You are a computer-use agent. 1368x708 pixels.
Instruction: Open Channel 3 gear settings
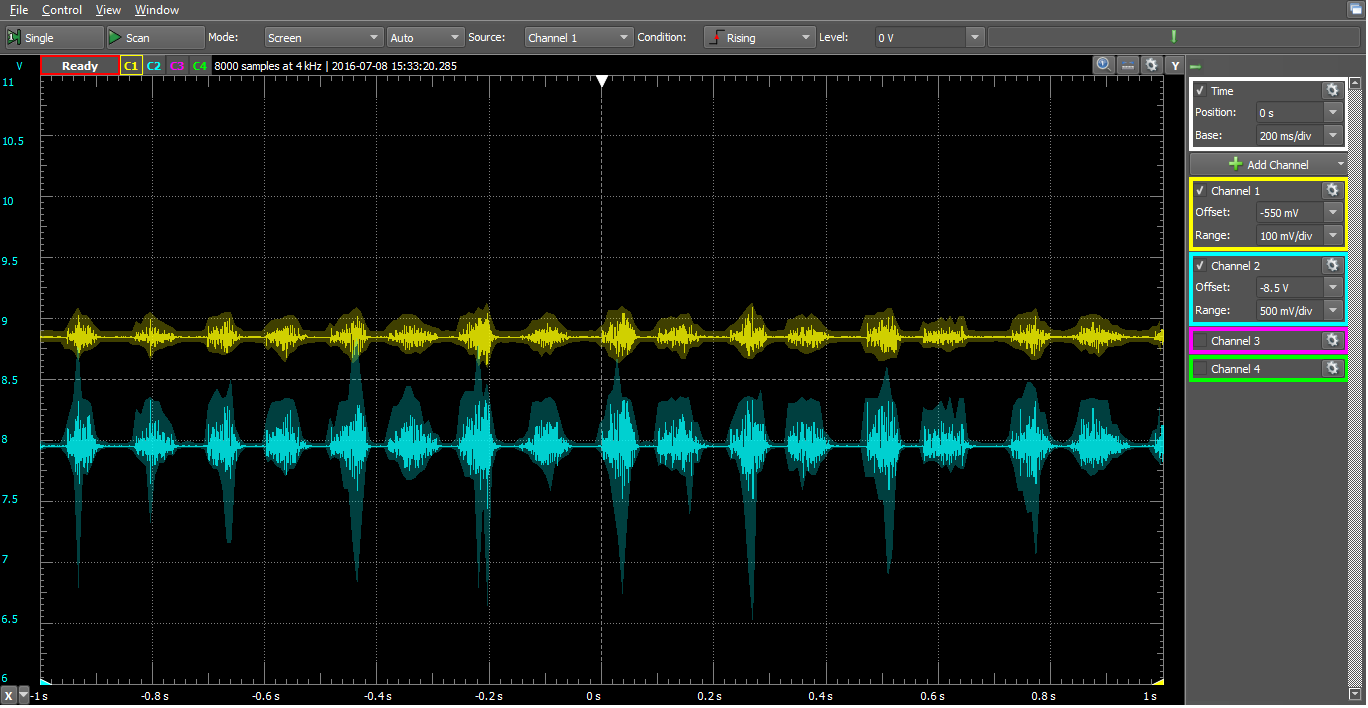(x=1331, y=341)
